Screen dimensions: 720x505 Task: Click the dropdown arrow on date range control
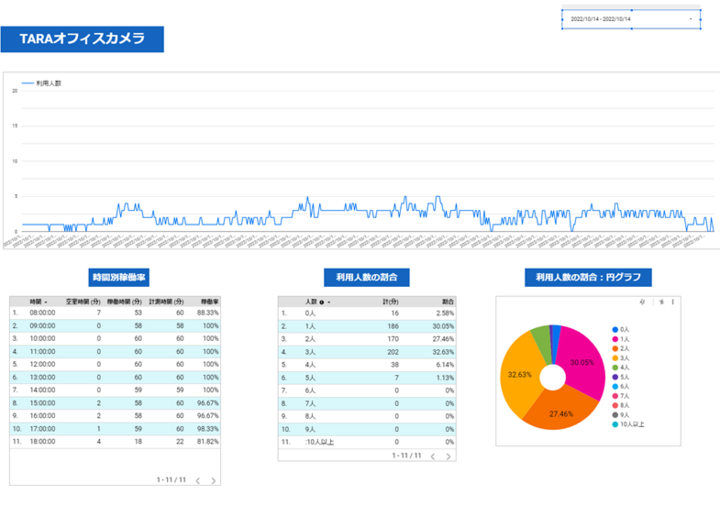click(x=691, y=19)
